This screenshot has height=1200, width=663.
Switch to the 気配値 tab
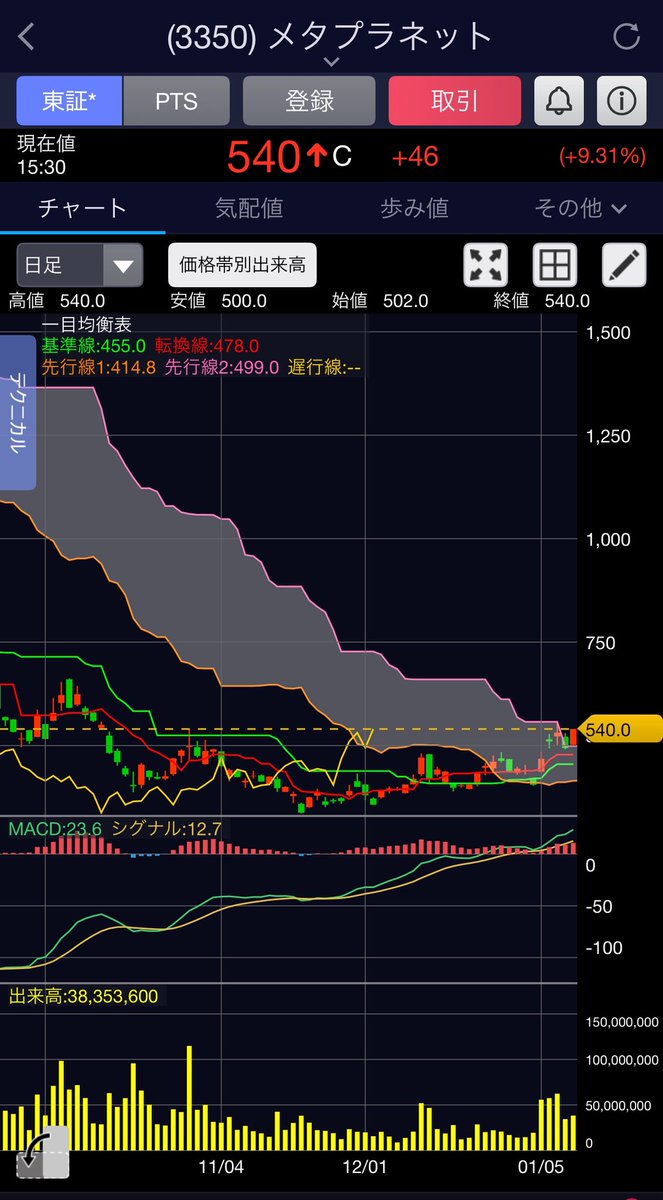(x=249, y=208)
